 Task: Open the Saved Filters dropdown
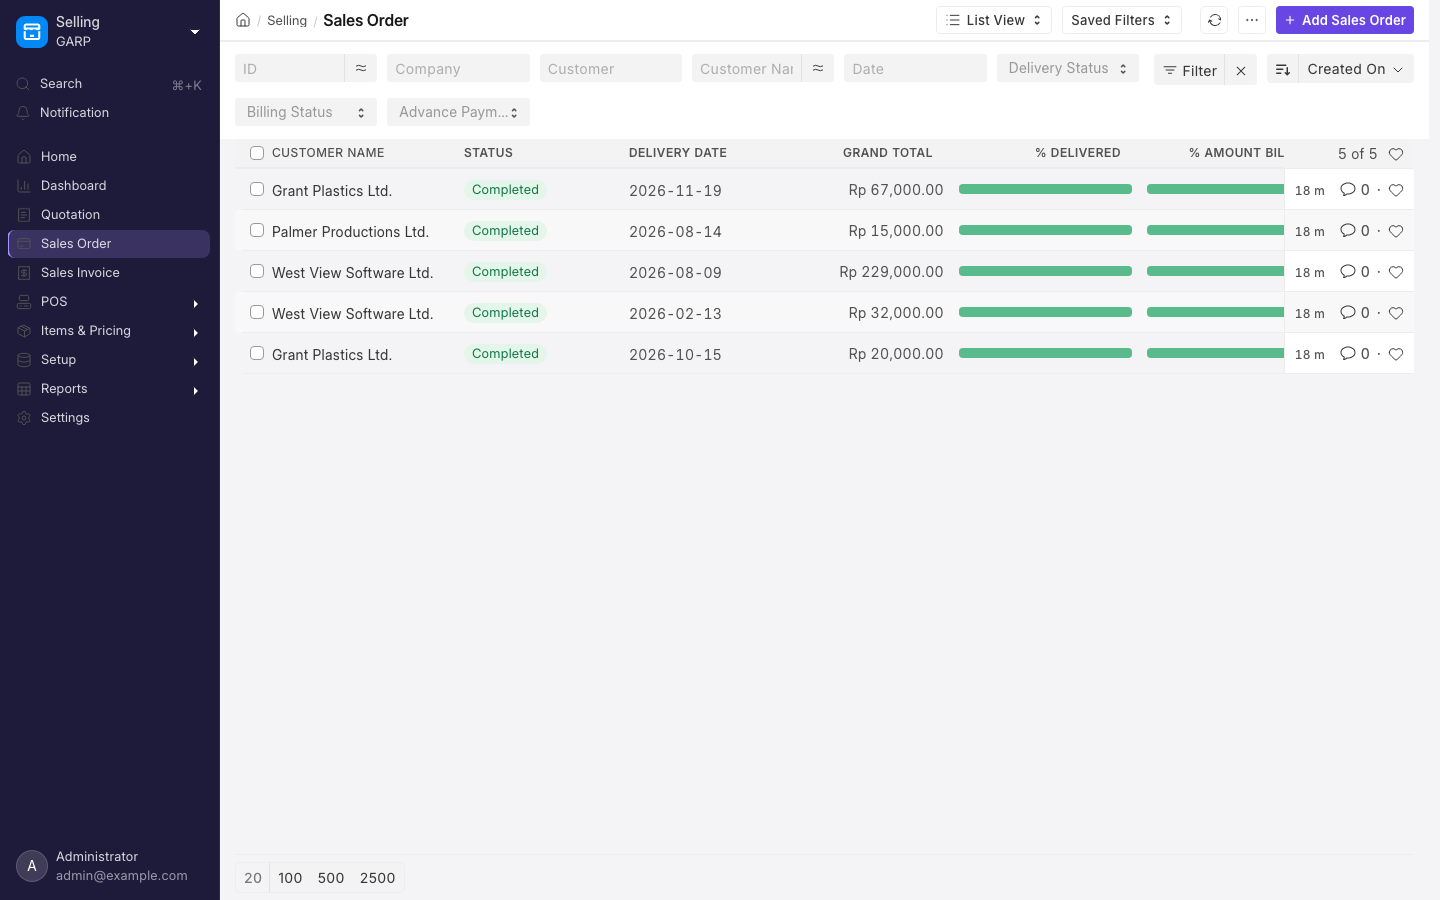coord(1122,20)
